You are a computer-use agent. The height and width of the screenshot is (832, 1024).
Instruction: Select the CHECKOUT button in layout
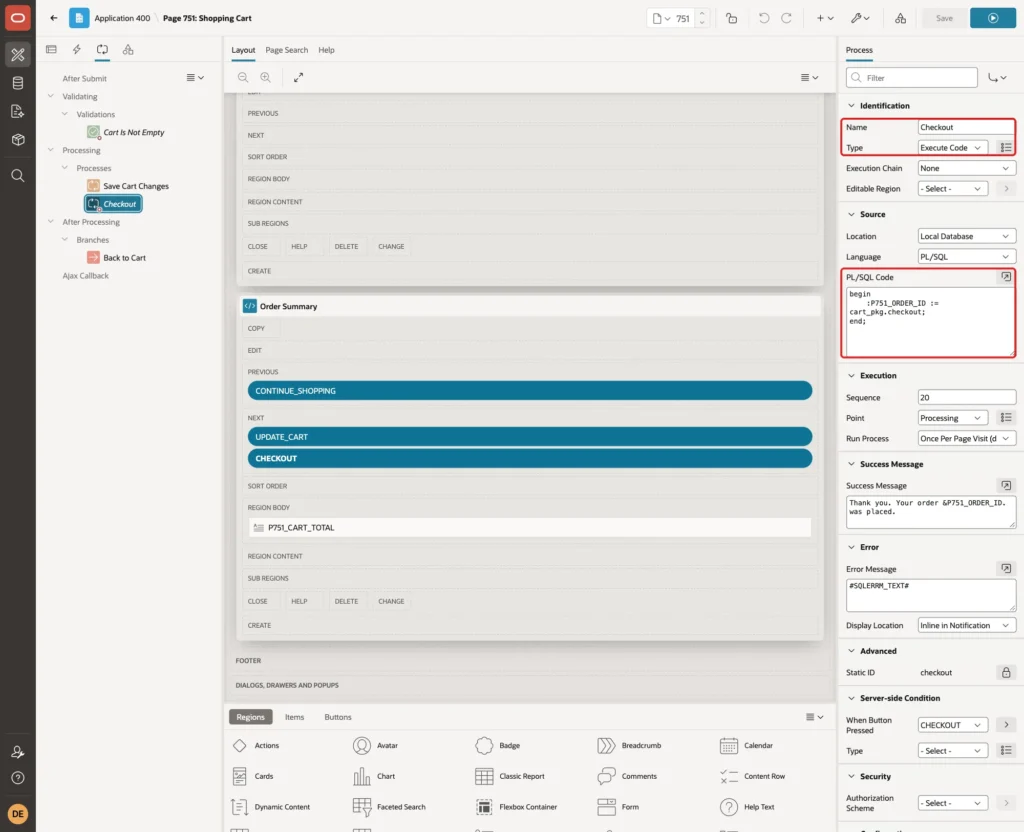tap(530, 458)
